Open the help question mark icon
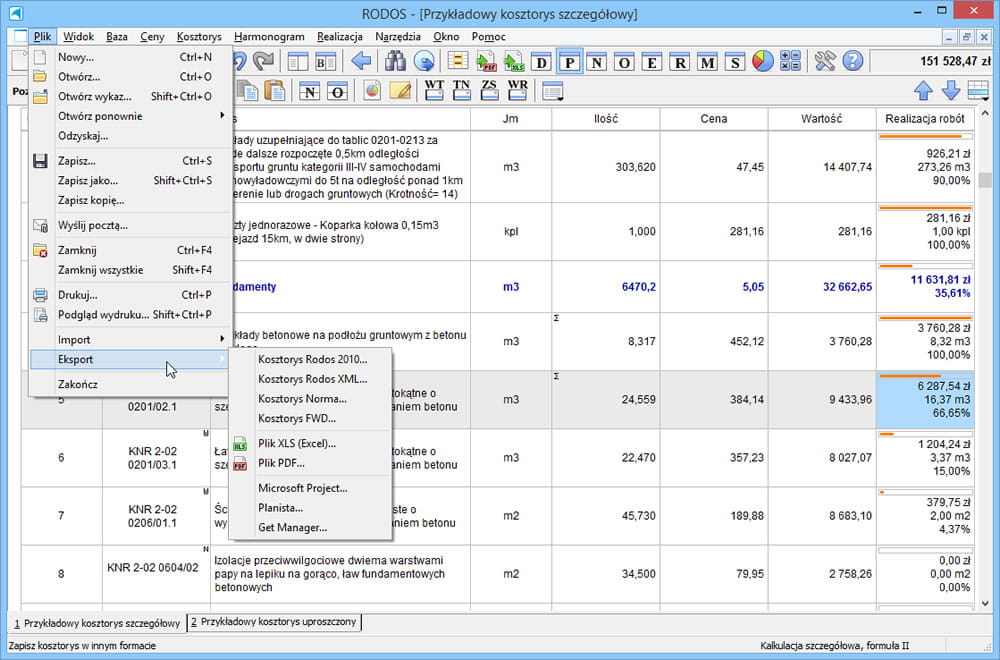The width and height of the screenshot is (1000, 660). coord(852,62)
